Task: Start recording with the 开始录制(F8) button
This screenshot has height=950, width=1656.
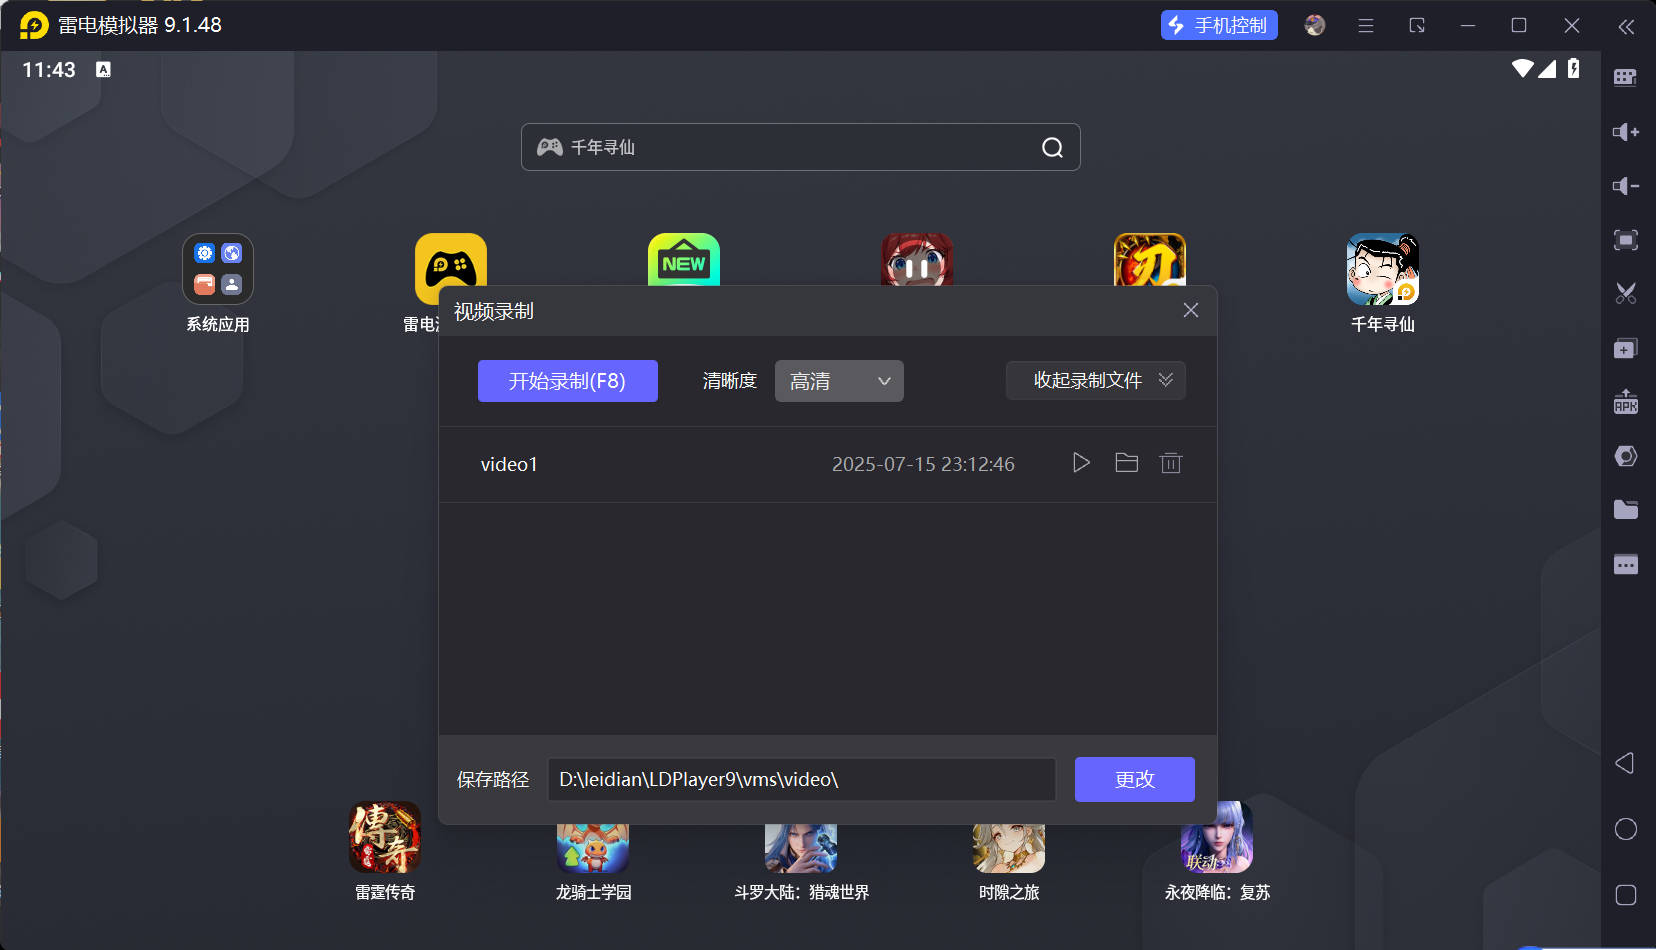Action: (567, 381)
